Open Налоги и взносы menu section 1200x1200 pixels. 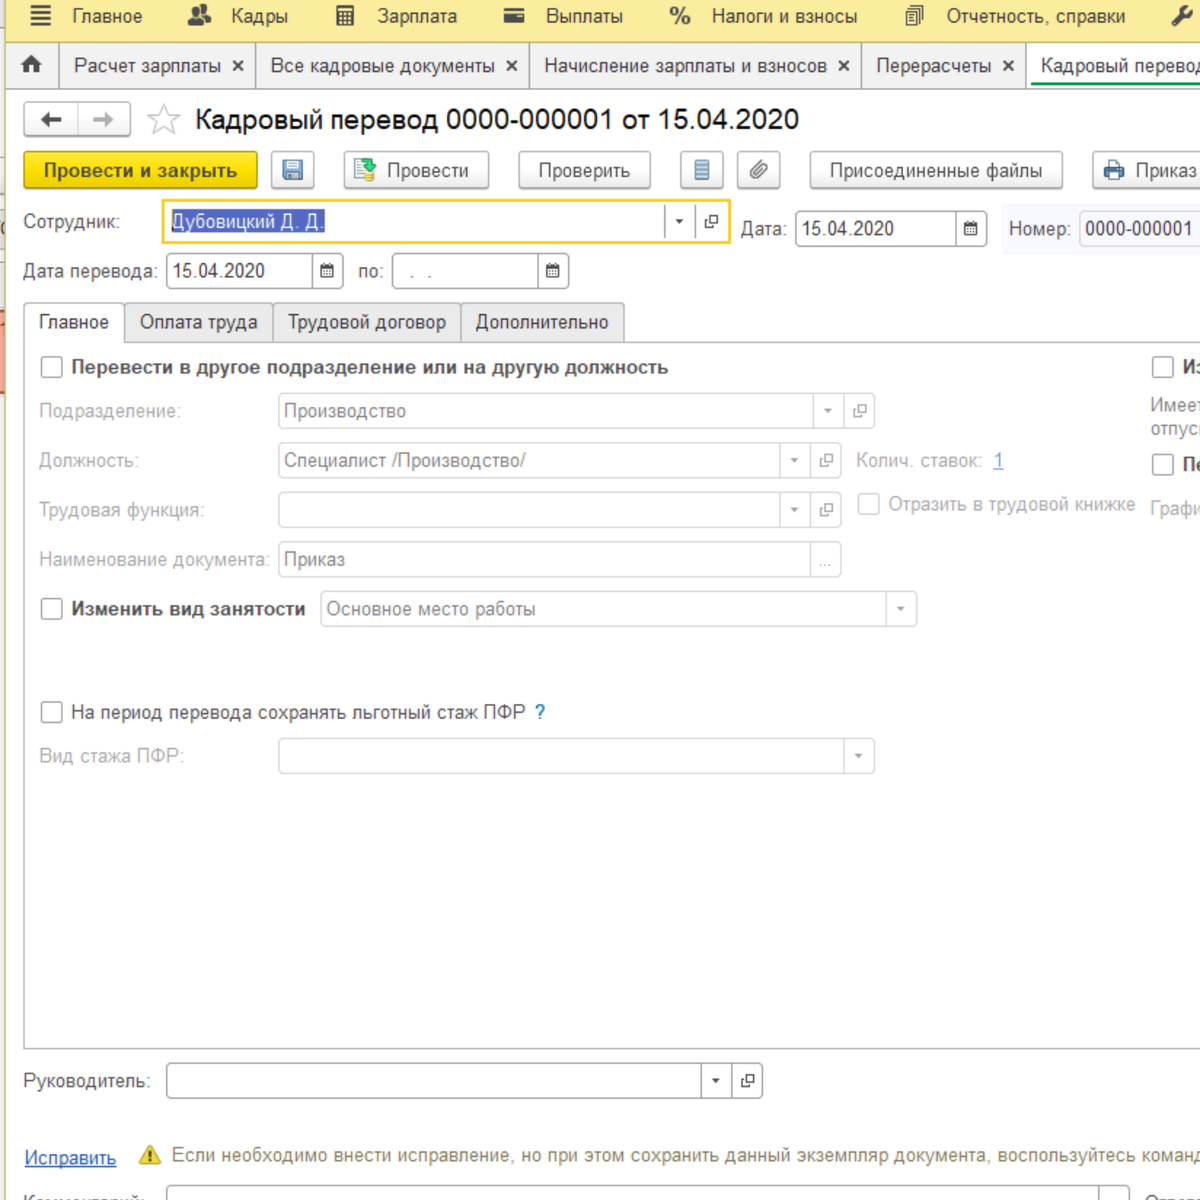pyautogui.click(x=763, y=16)
